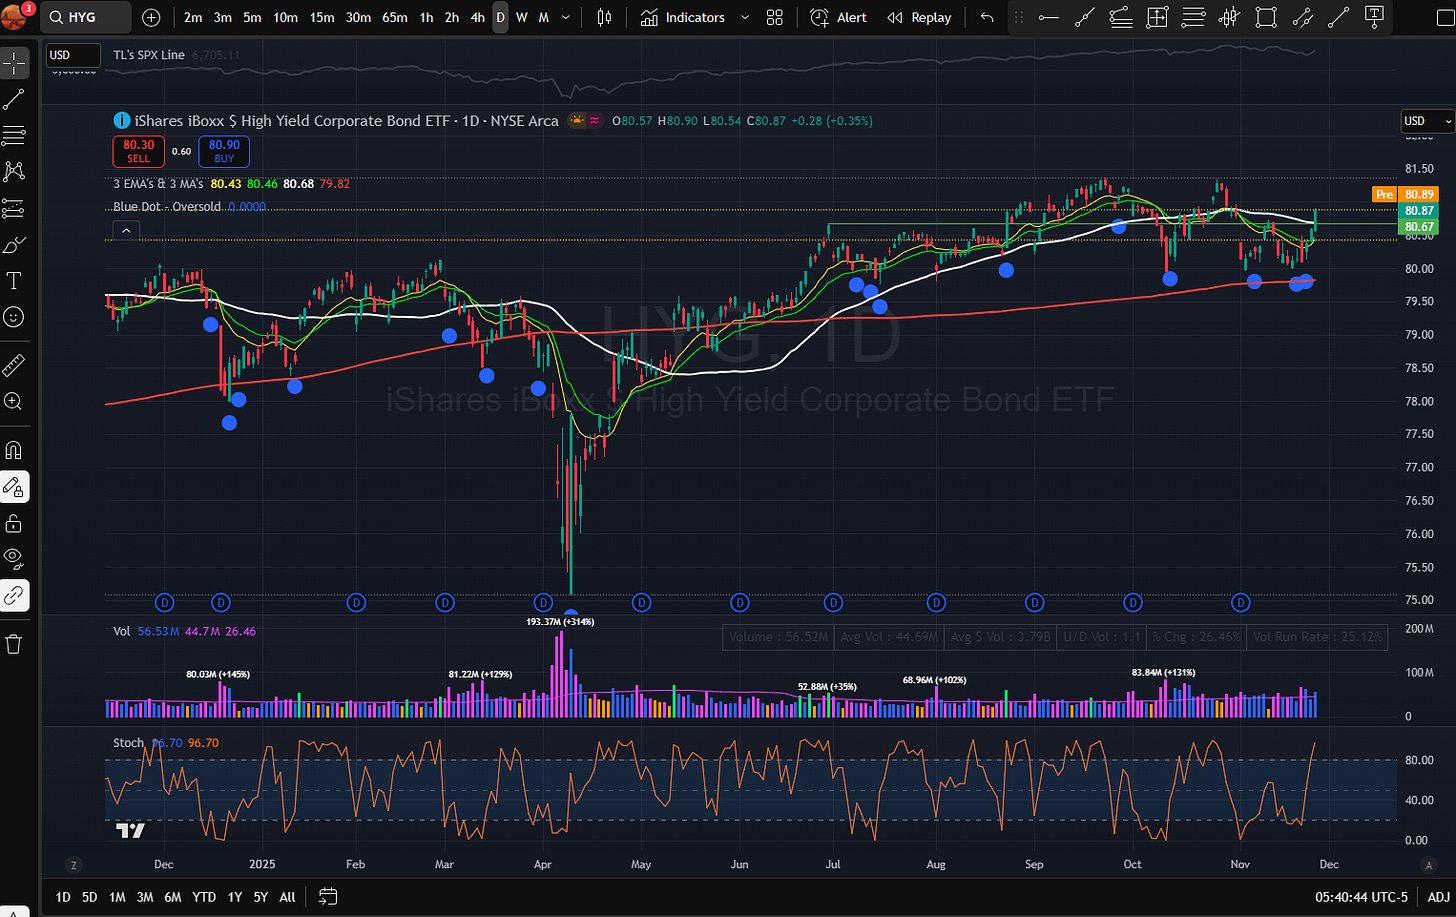Open the go-to-date calendar icon
This screenshot has height=917, width=1456.
[x=327, y=896]
